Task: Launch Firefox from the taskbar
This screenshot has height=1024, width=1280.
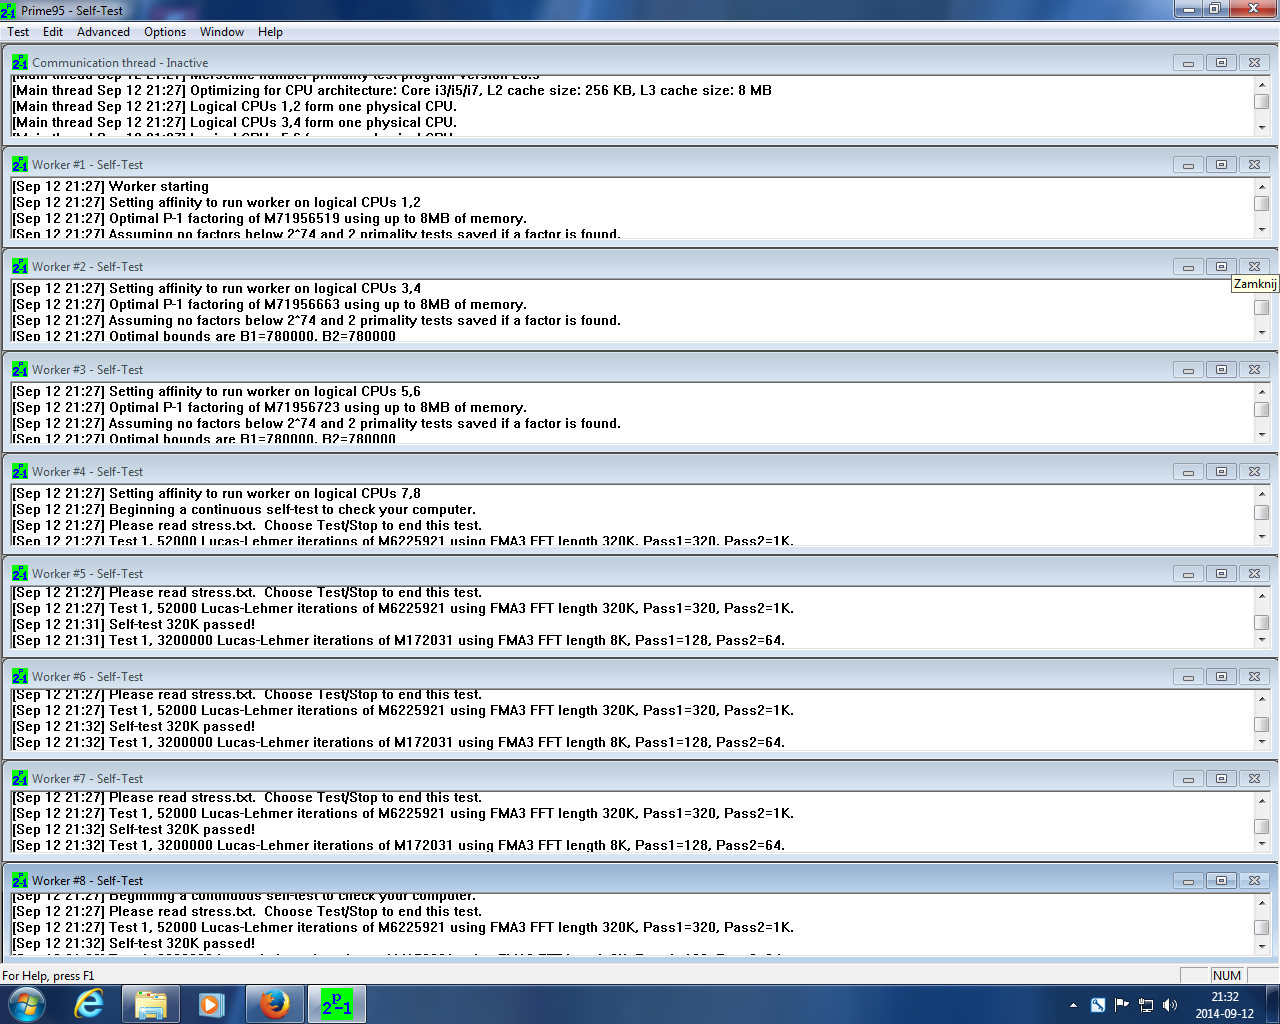Action: [x=274, y=1004]
